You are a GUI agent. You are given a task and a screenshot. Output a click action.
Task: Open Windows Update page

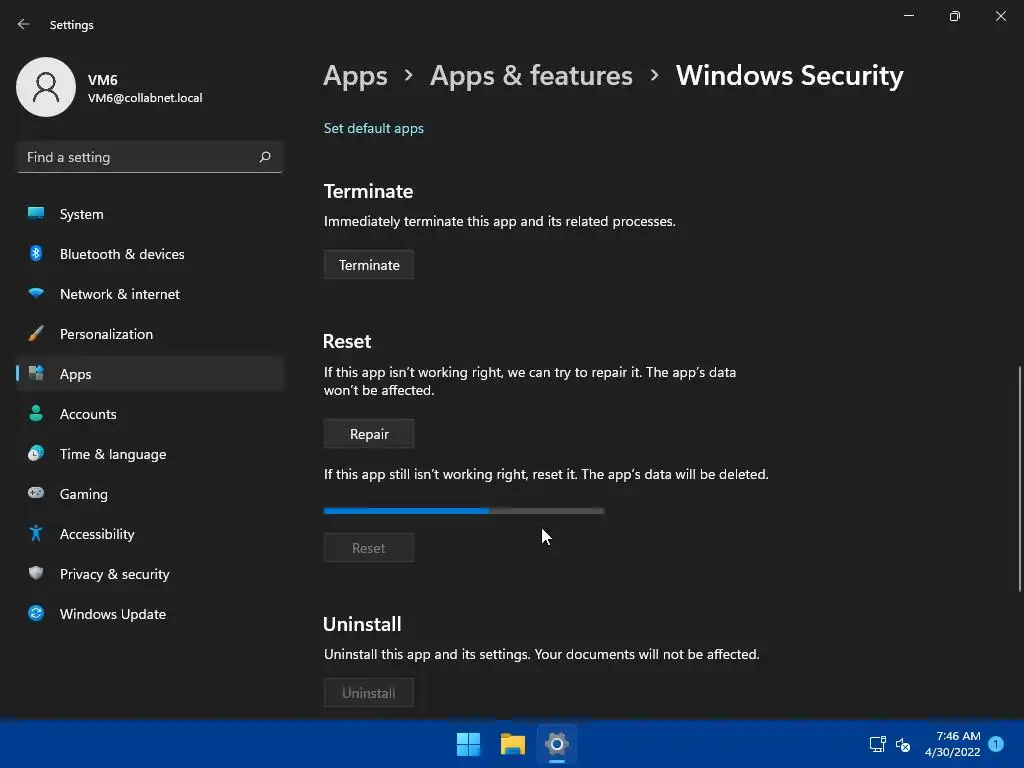pyautogui.click(x=151, y=614)
